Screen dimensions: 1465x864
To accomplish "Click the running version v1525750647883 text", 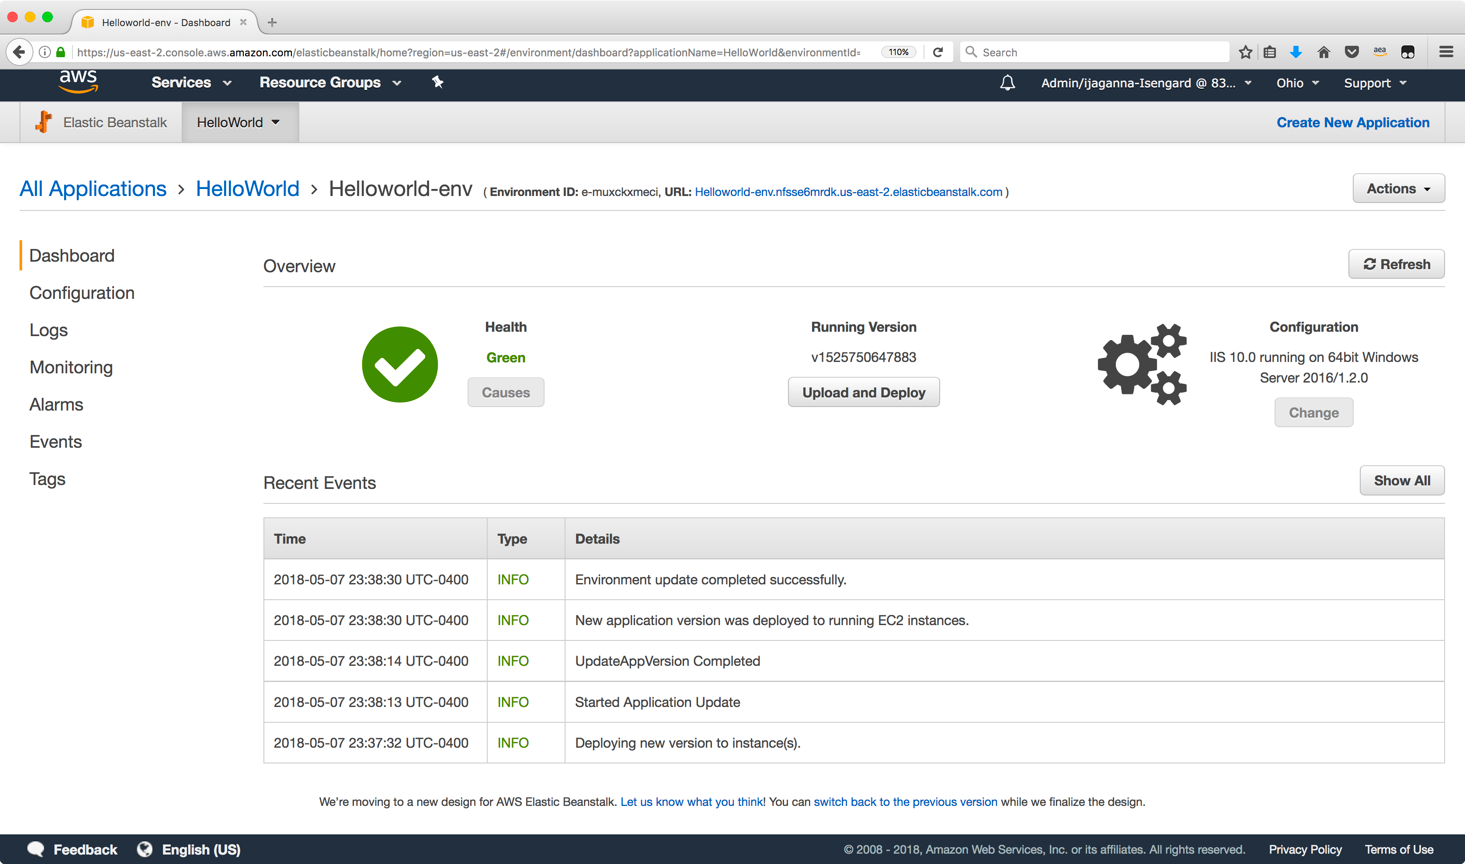I will (864, 357).
